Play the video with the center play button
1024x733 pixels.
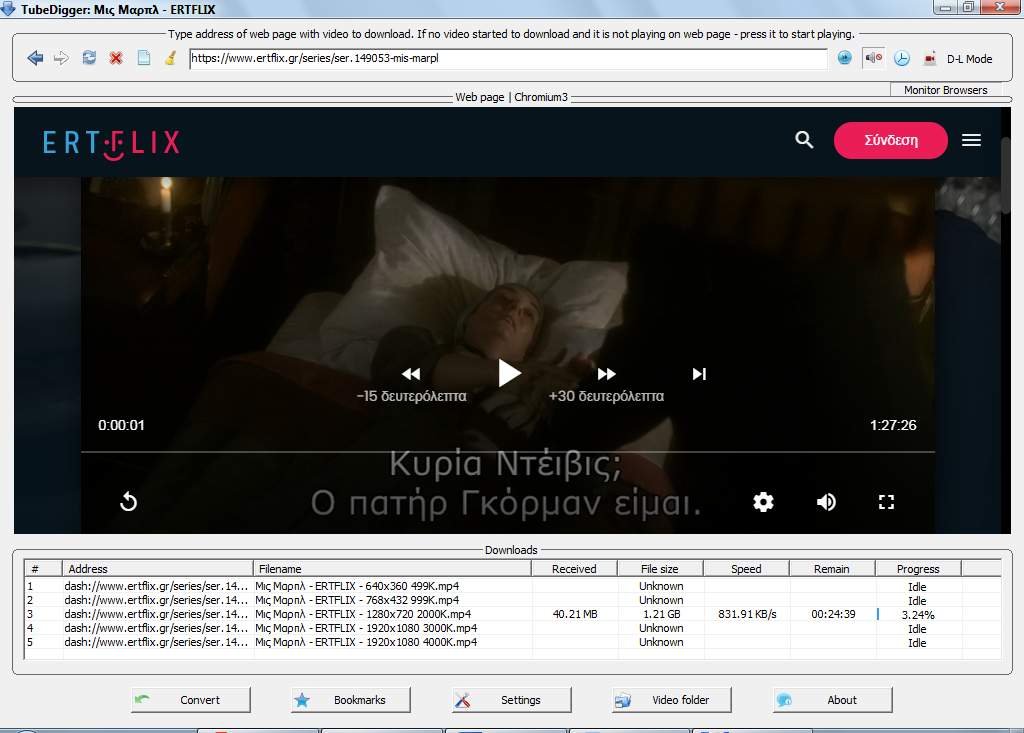509,373
